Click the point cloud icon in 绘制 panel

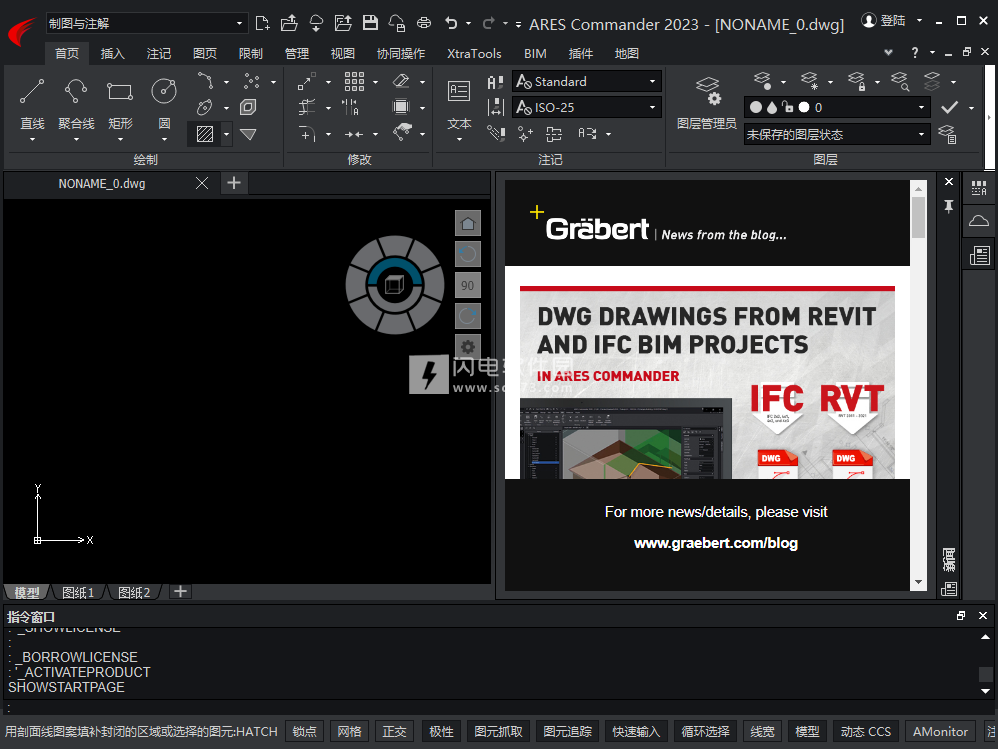(x=251, y=81)
